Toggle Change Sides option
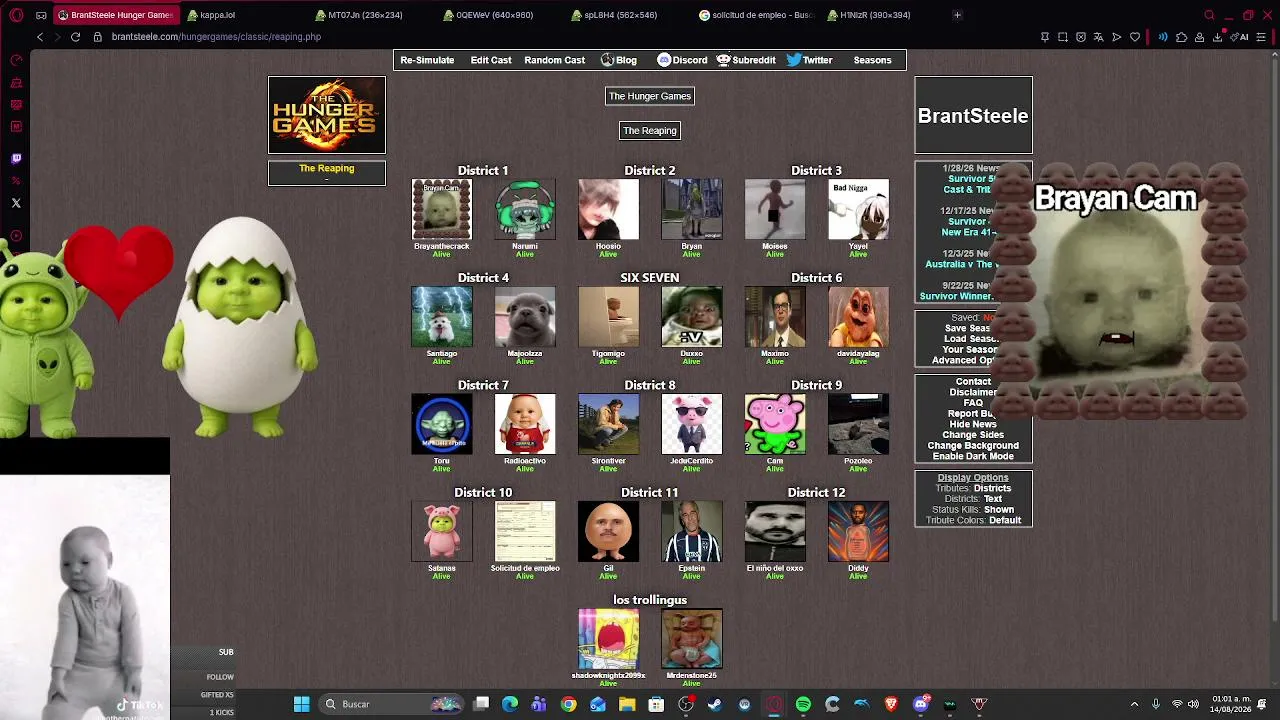This screenshot has height=720, width=1280. tap(973, 435)
